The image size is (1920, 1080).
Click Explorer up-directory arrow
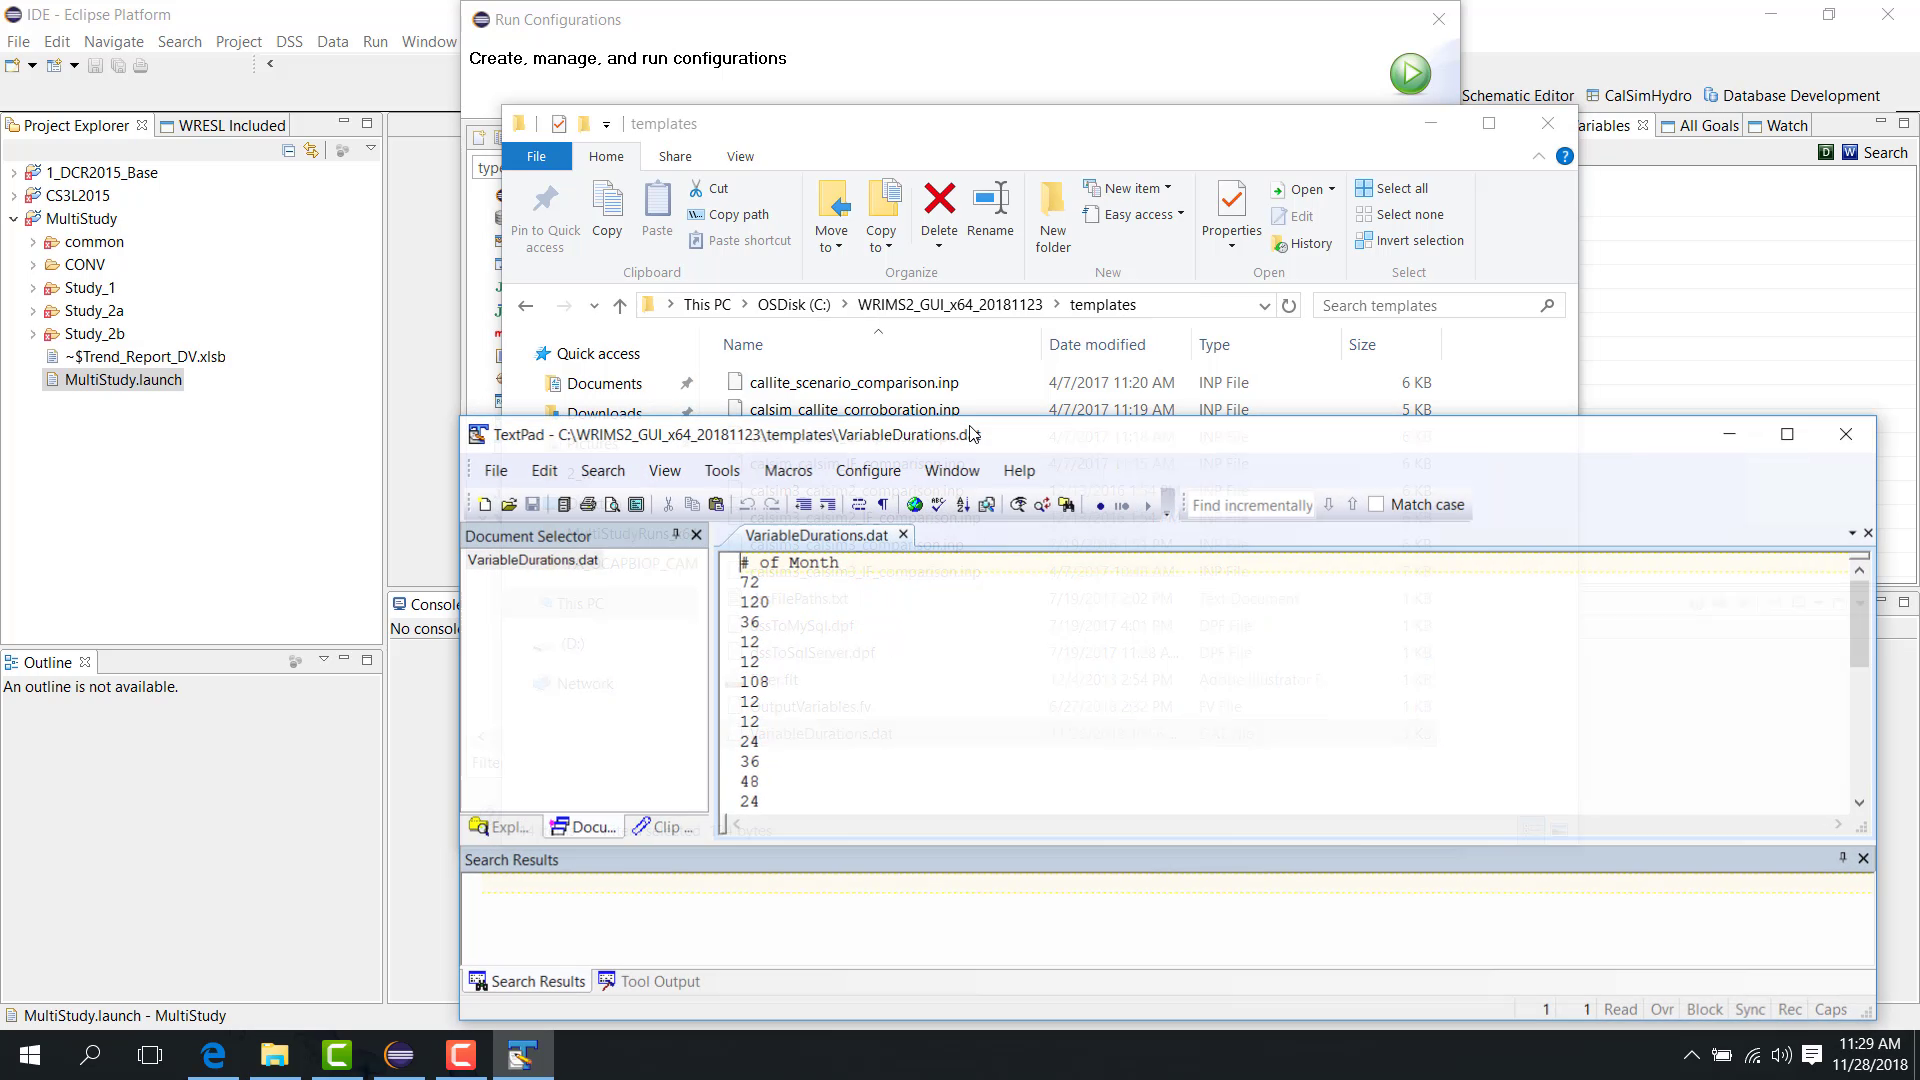(x=620, y=306)
